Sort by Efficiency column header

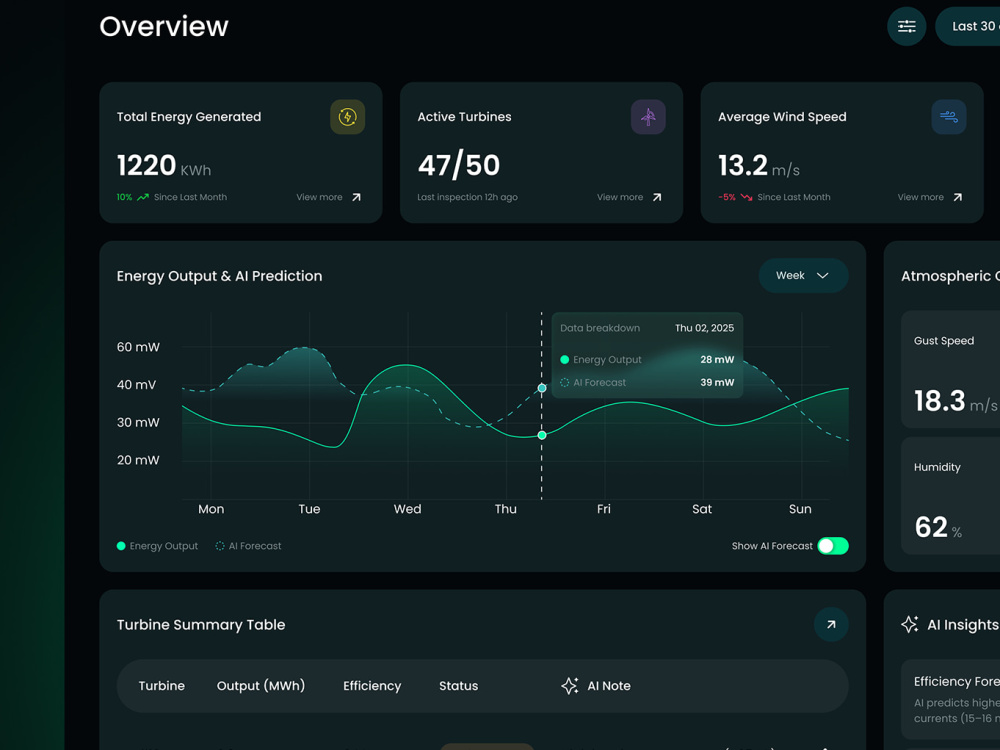click(372, 686)
